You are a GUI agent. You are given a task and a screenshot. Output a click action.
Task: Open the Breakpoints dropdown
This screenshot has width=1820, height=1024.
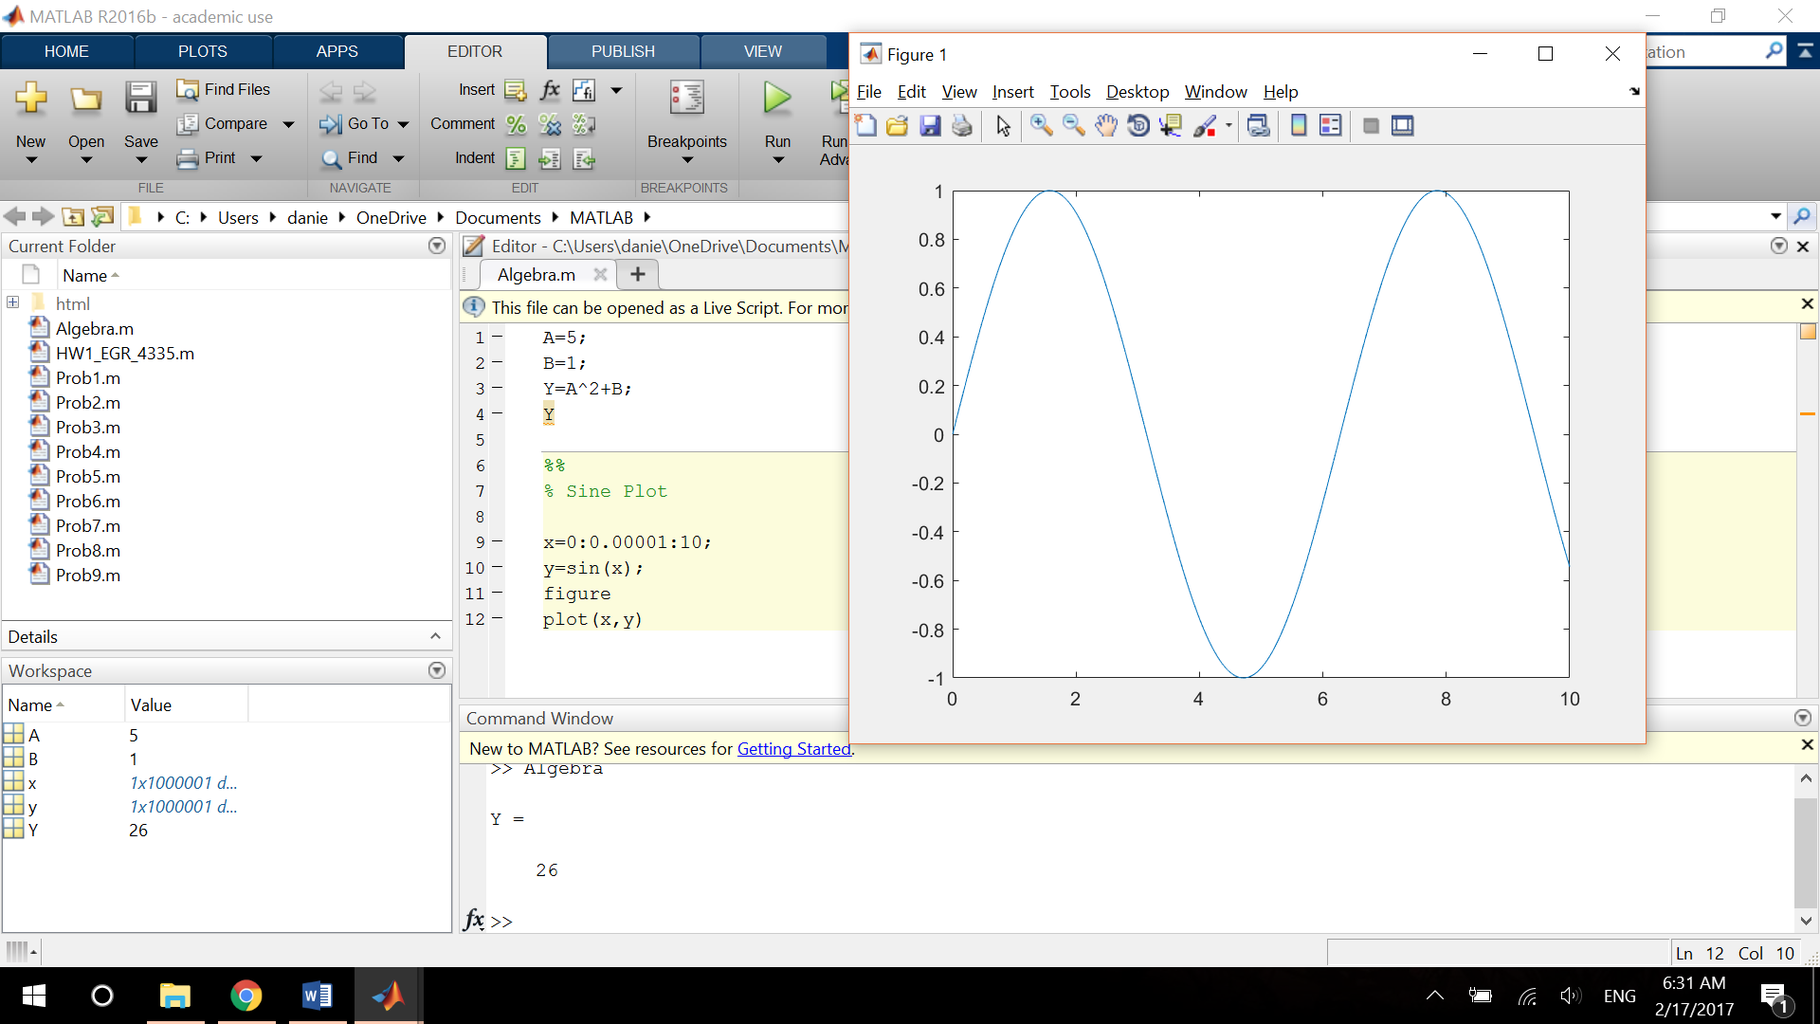(686, 160)
